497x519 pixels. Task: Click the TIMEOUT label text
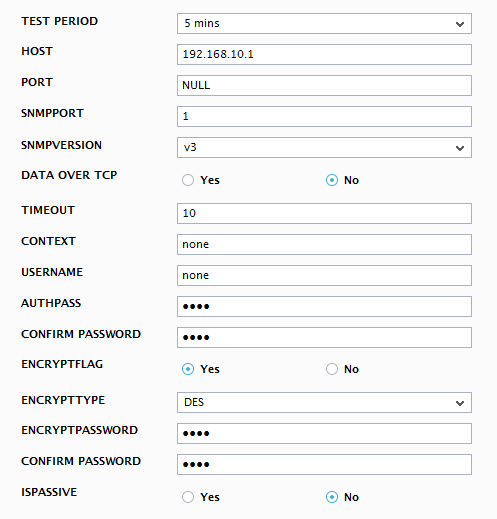point(48,210)
